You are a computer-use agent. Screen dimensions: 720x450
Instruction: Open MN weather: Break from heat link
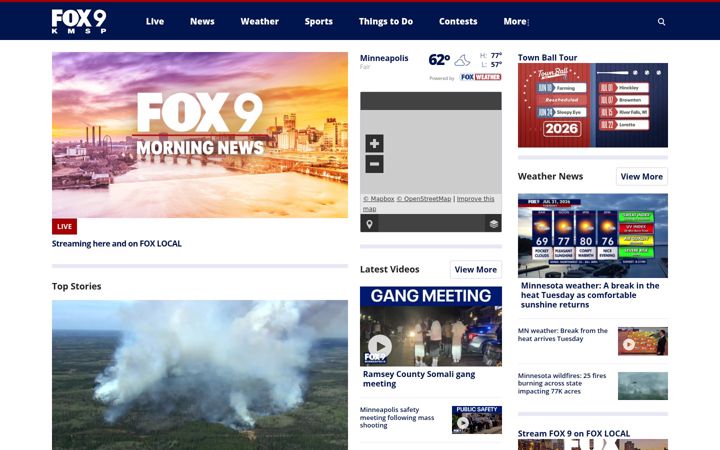562,335
